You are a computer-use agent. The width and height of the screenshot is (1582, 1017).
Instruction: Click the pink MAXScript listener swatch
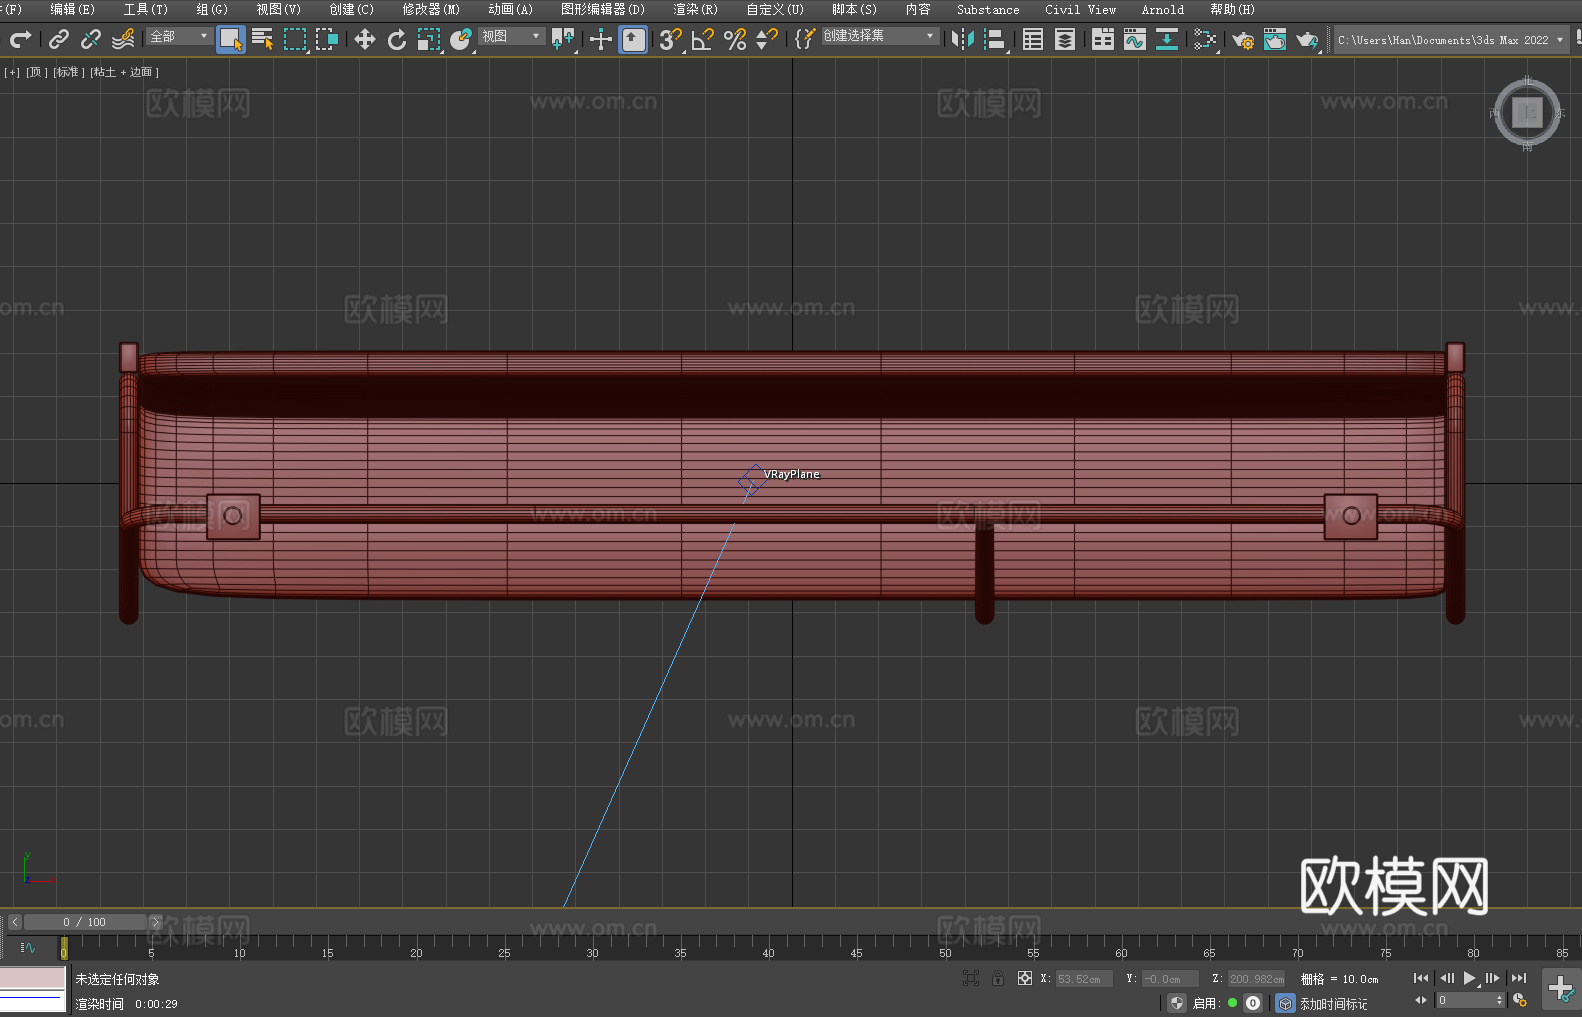click(33, 978)
